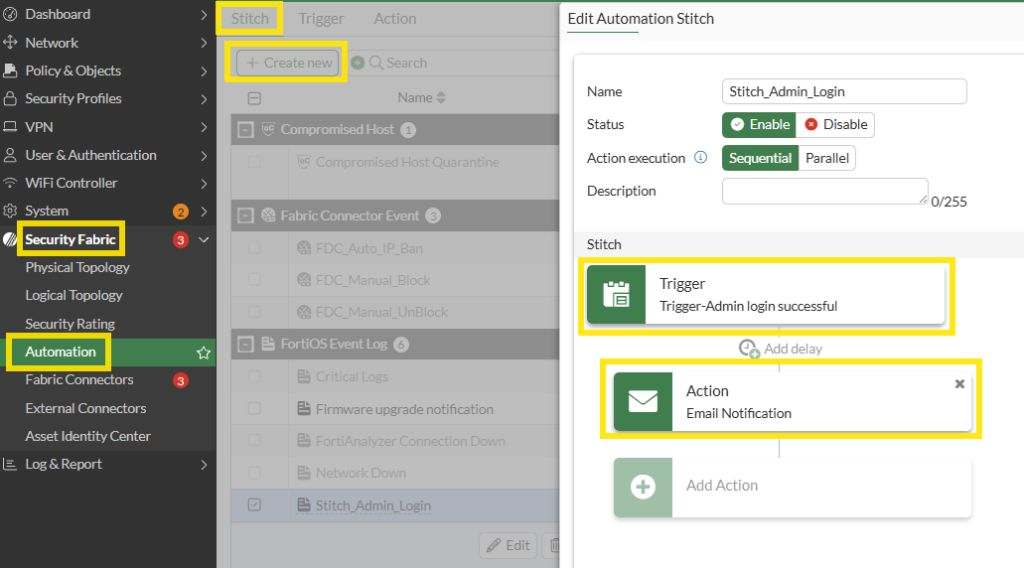Open Asset Identity Center page
The image size is (1024, 568).
(x=88, y=436)
